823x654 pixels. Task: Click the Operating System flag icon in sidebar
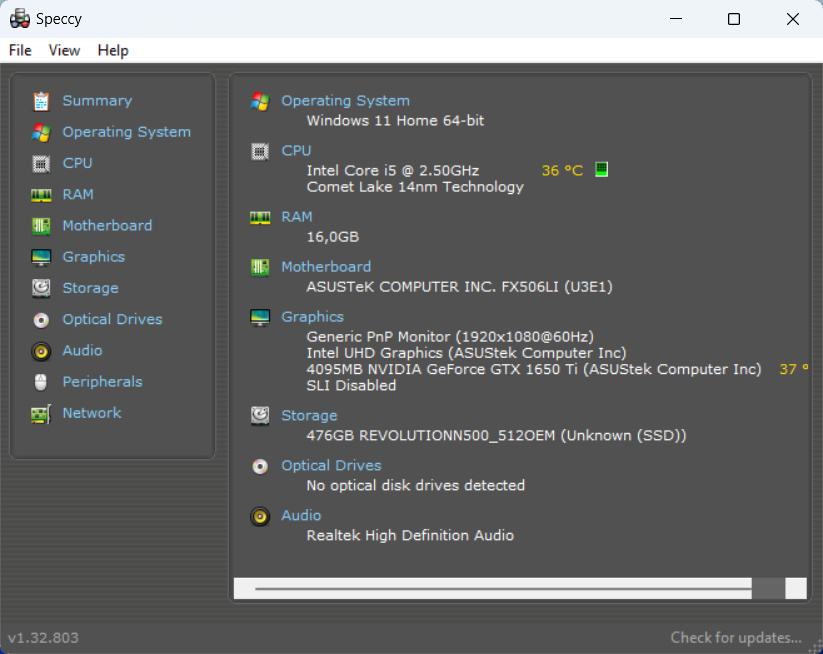pos(41,132)
